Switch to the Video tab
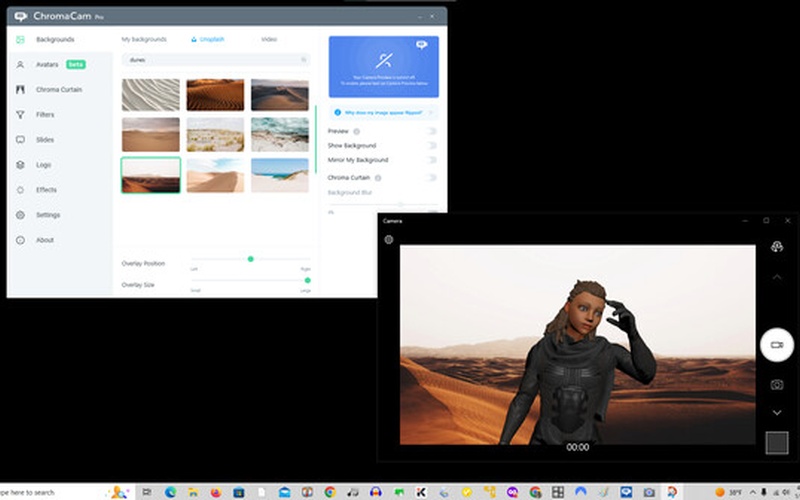Image resolution: width=800 pixels, height=500 pixels. 269,39
